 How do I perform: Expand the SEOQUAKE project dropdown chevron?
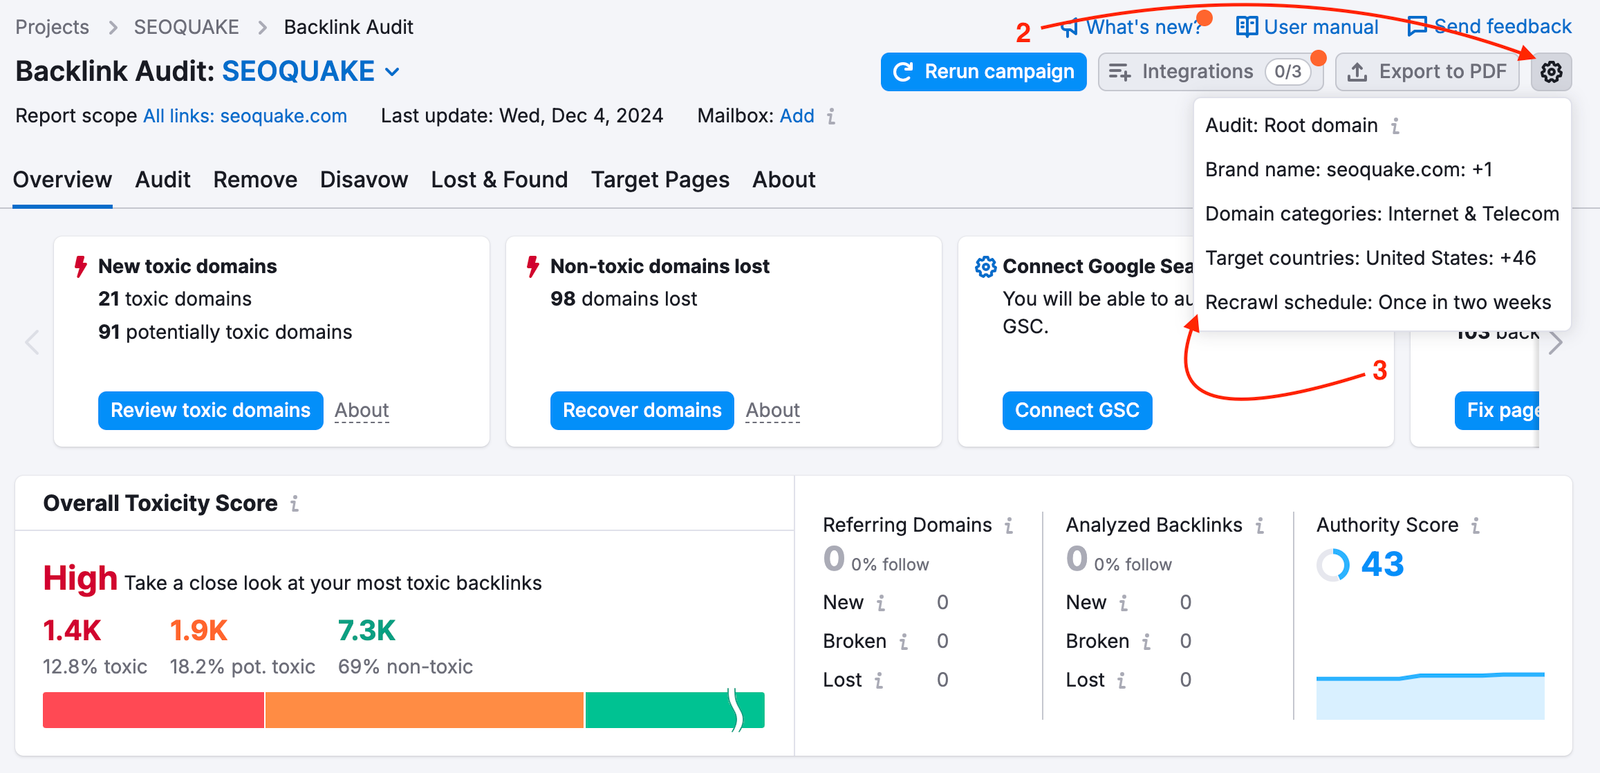pyautogui.click(x=393, y=72)
